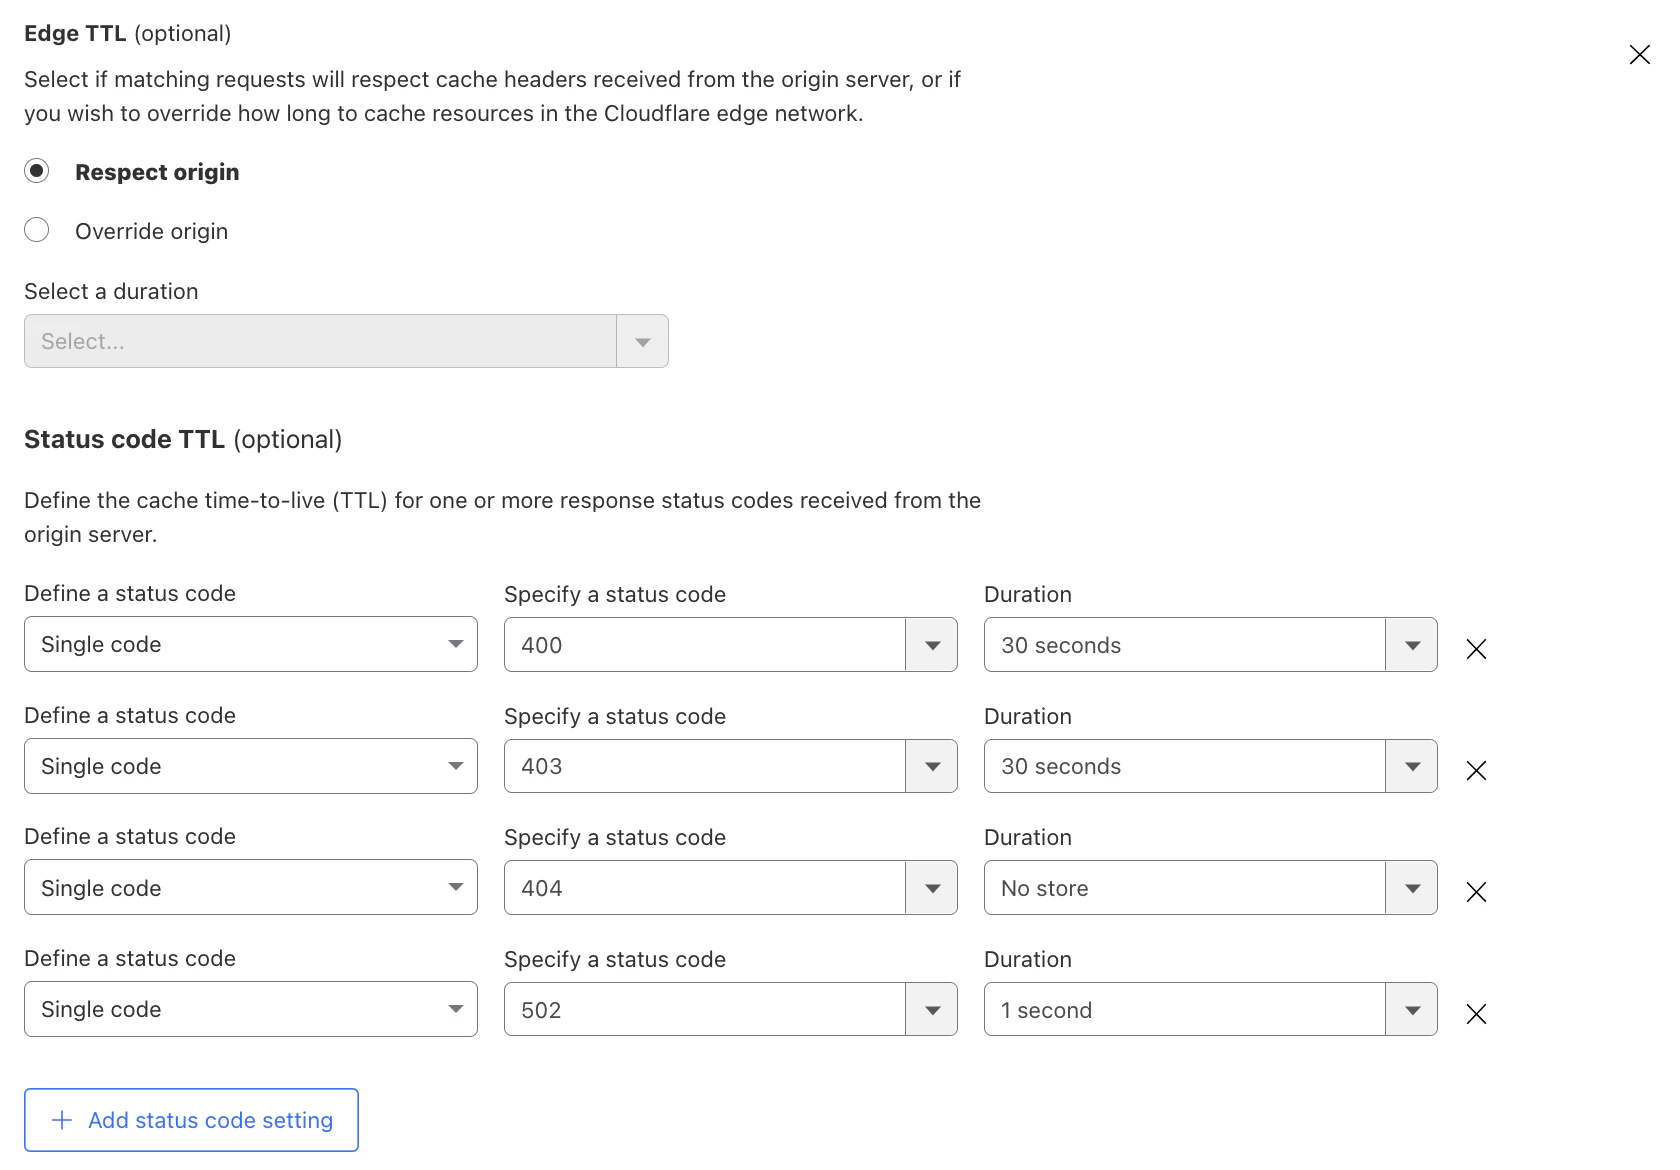Remove the 400 status code row

[1476, 649]
